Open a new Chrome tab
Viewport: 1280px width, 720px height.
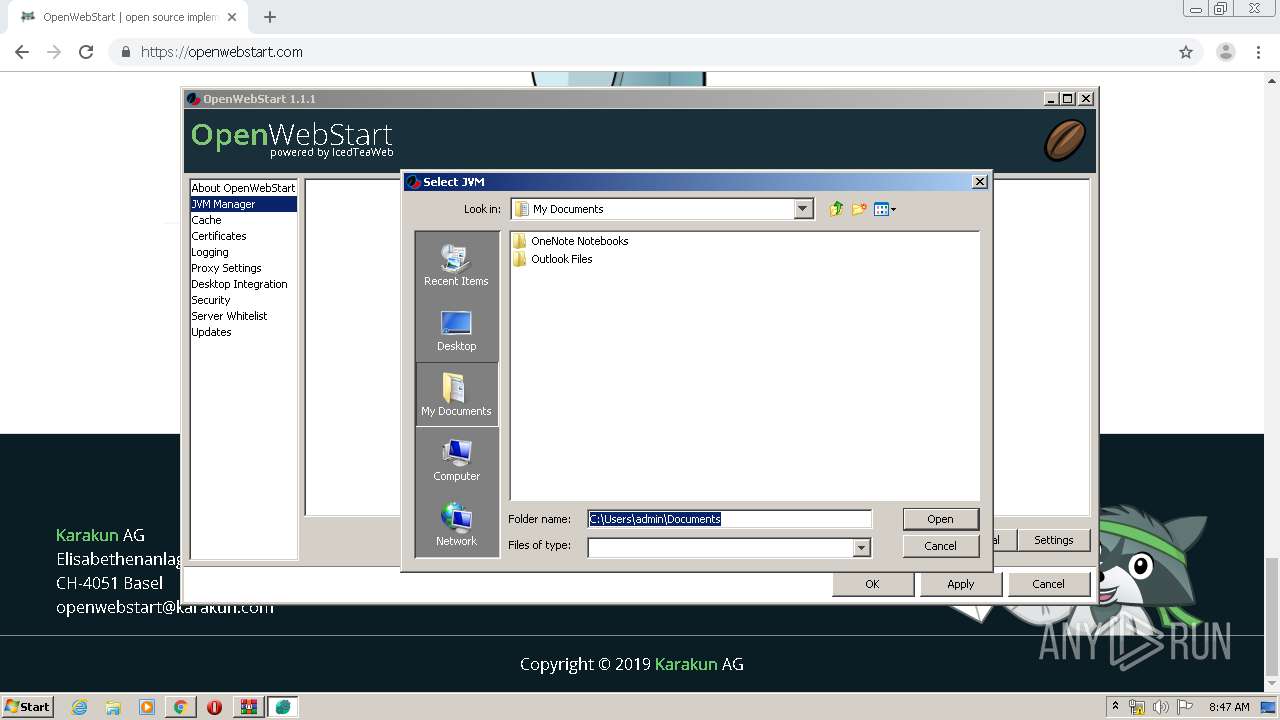click(x=269, y=17)
